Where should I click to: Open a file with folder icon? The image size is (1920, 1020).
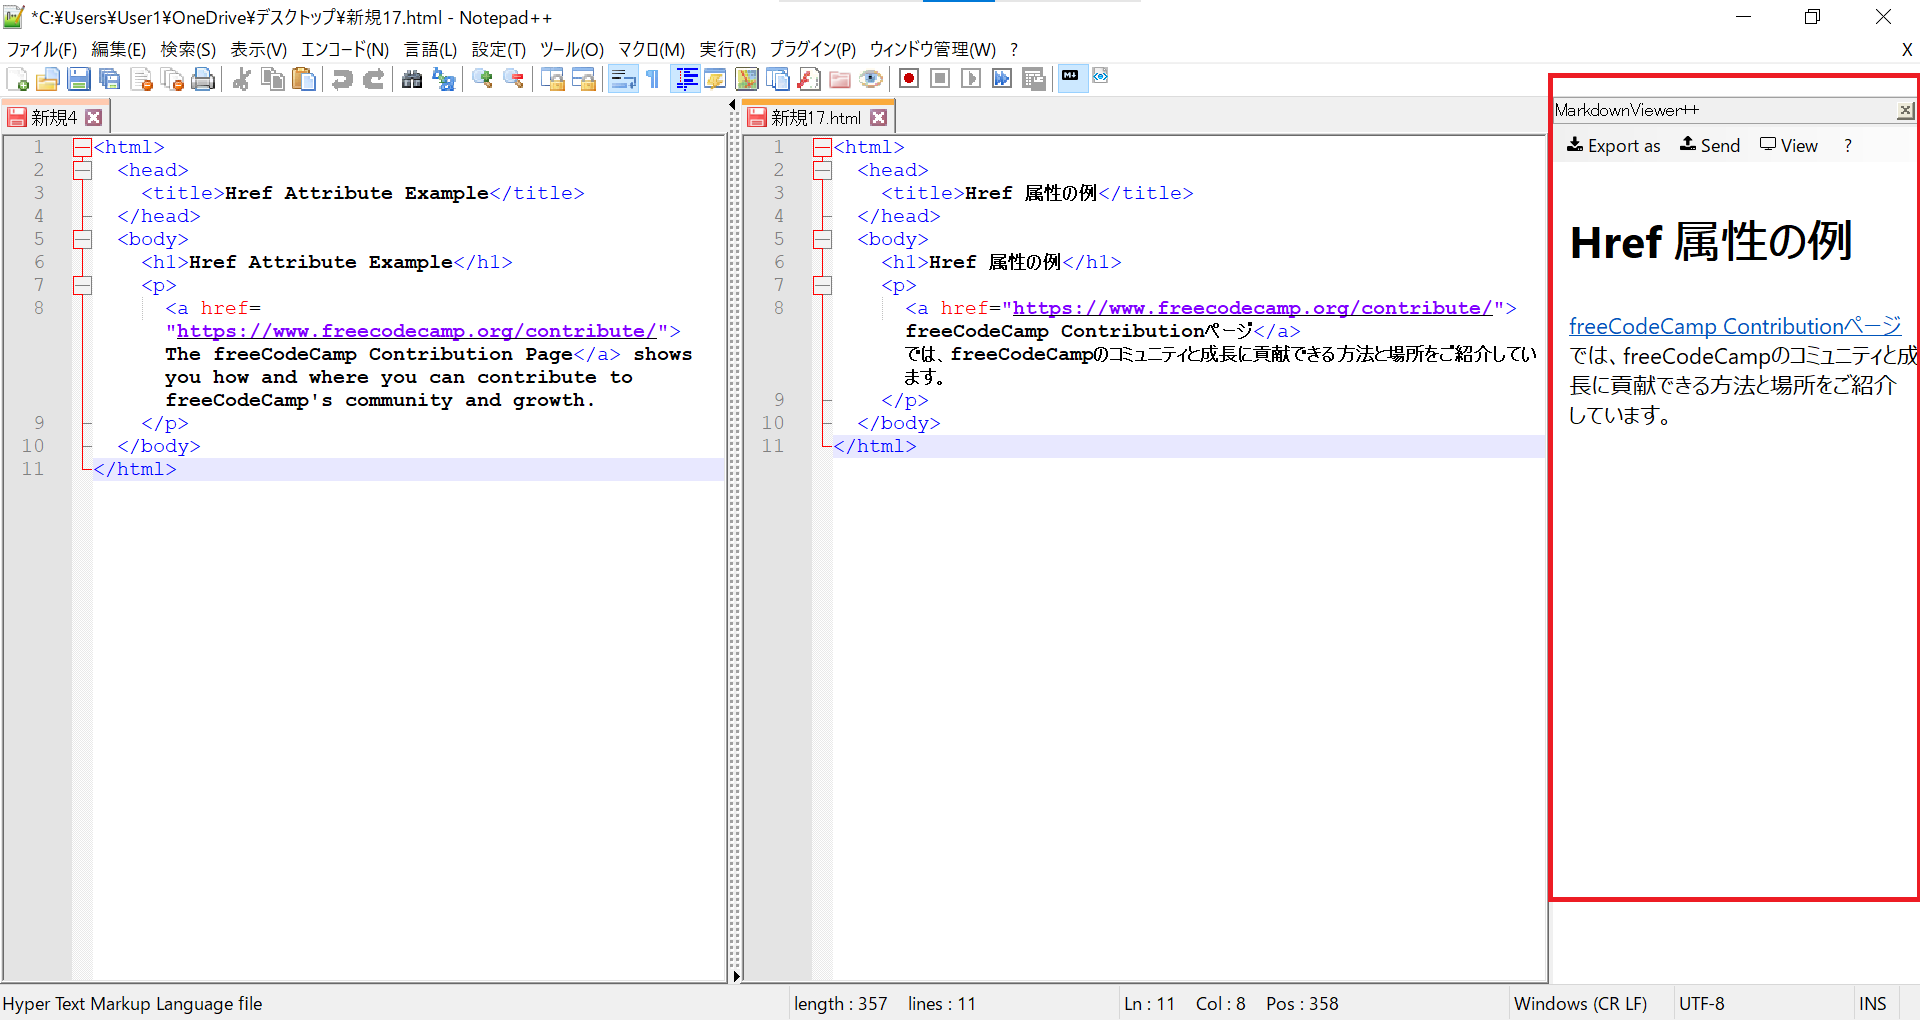pos(47,79)
